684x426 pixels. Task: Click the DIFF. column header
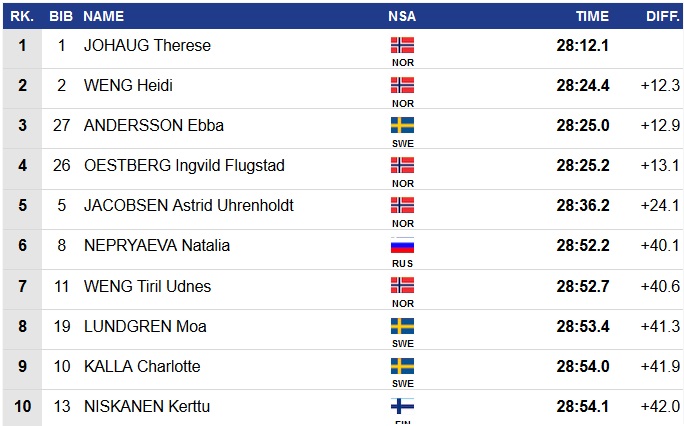coord(663,16)
